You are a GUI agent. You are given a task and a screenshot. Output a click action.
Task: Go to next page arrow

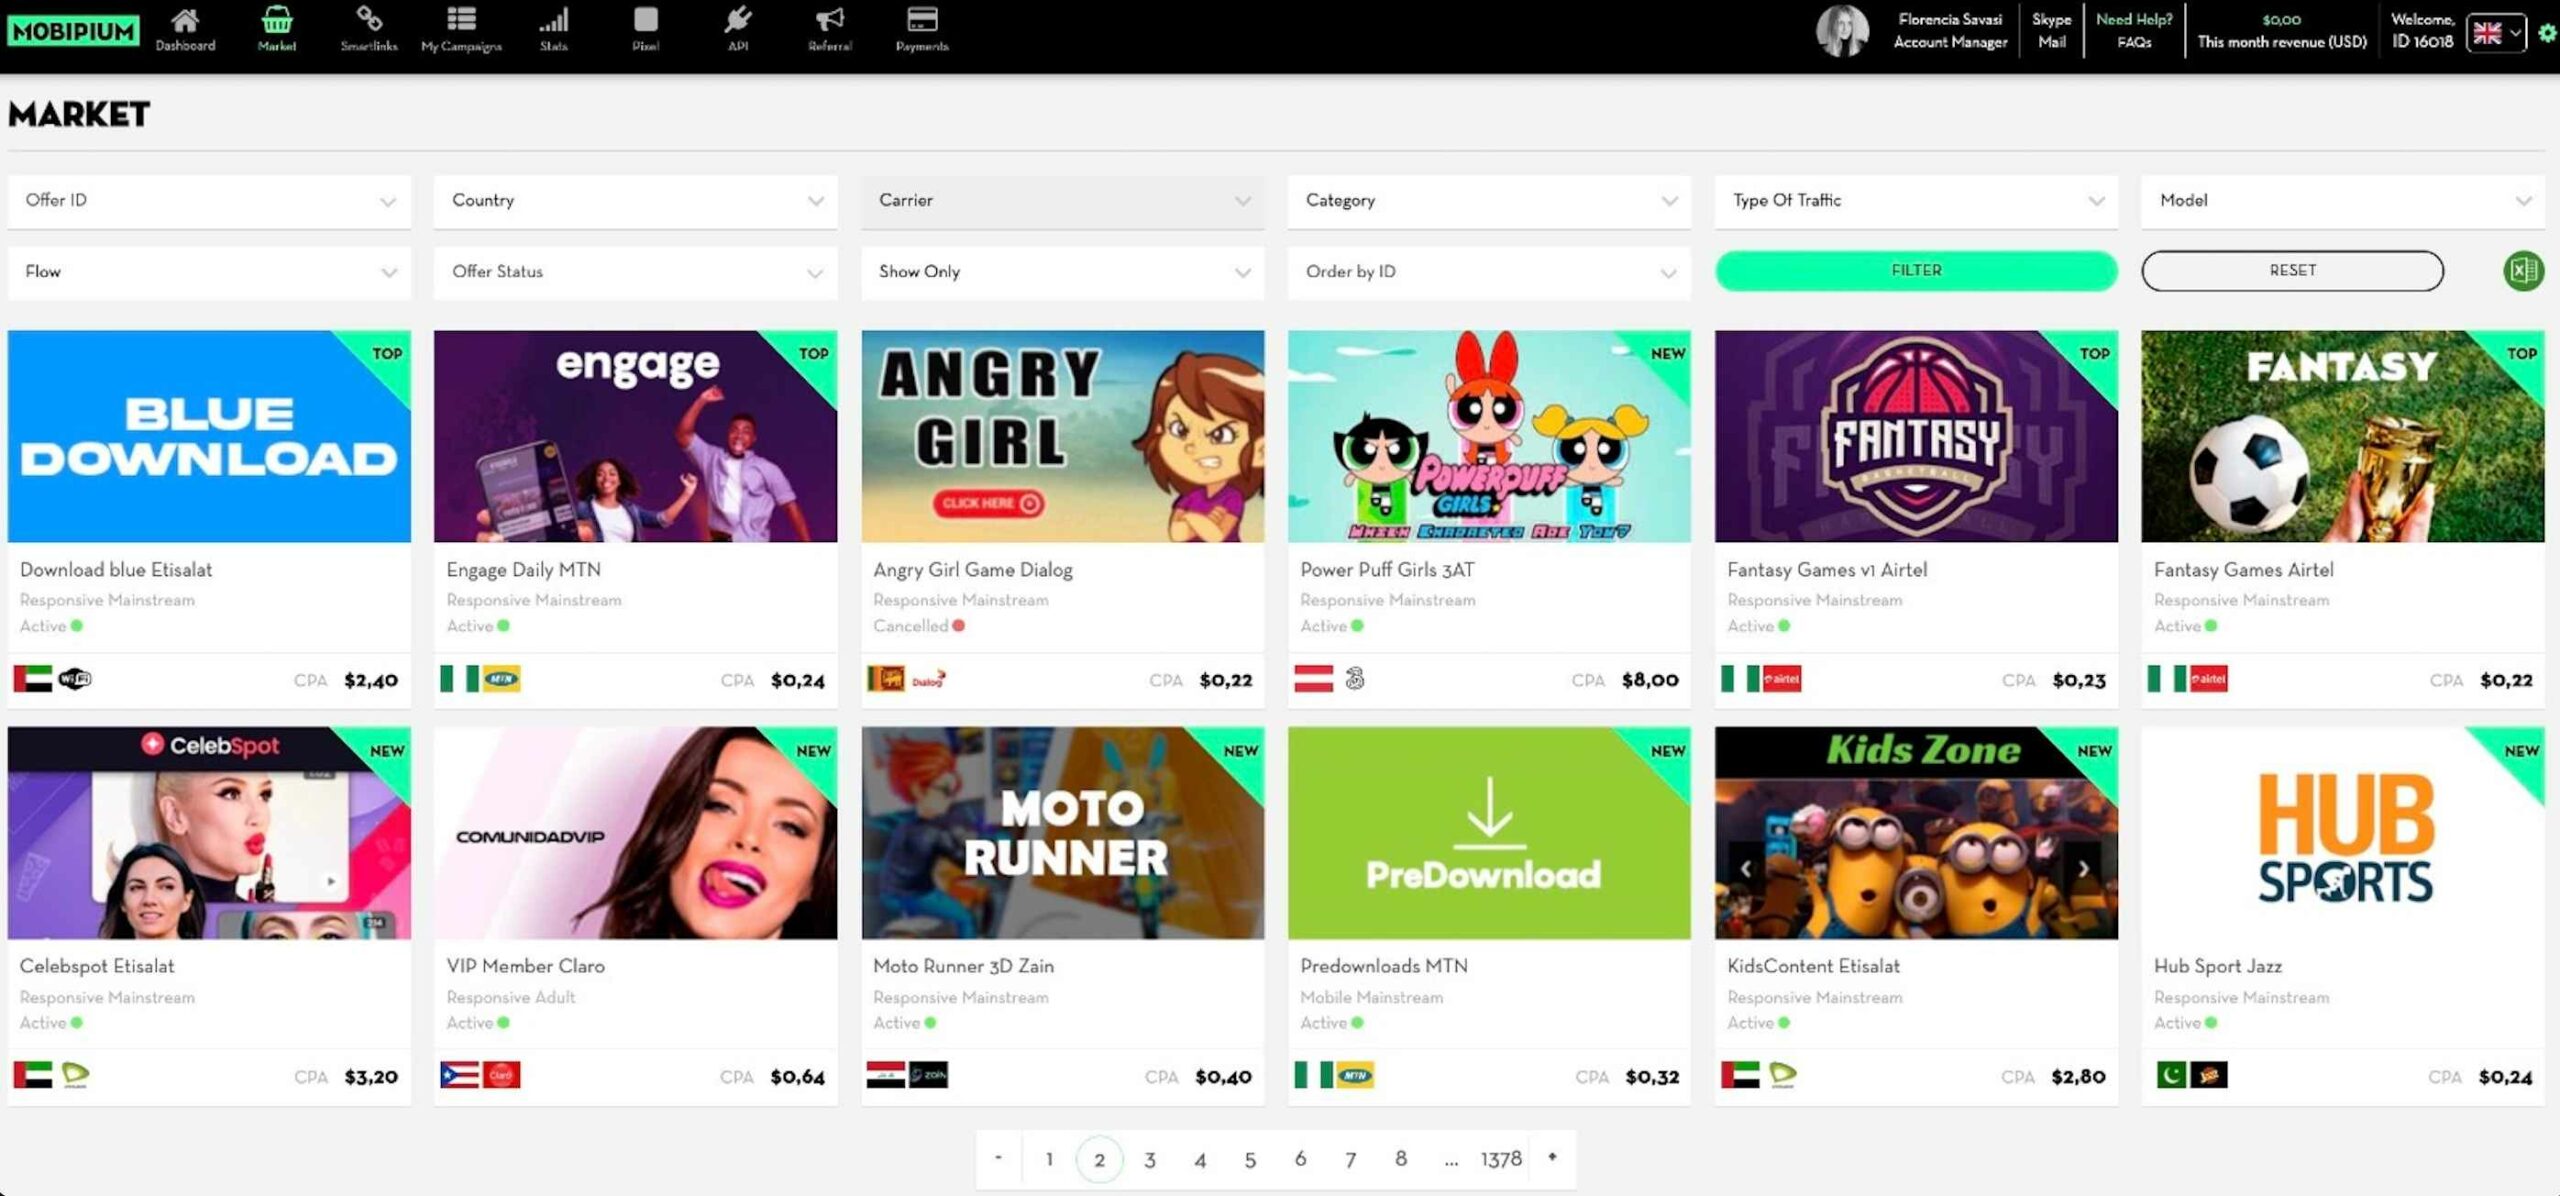tap(1552, 1157)
